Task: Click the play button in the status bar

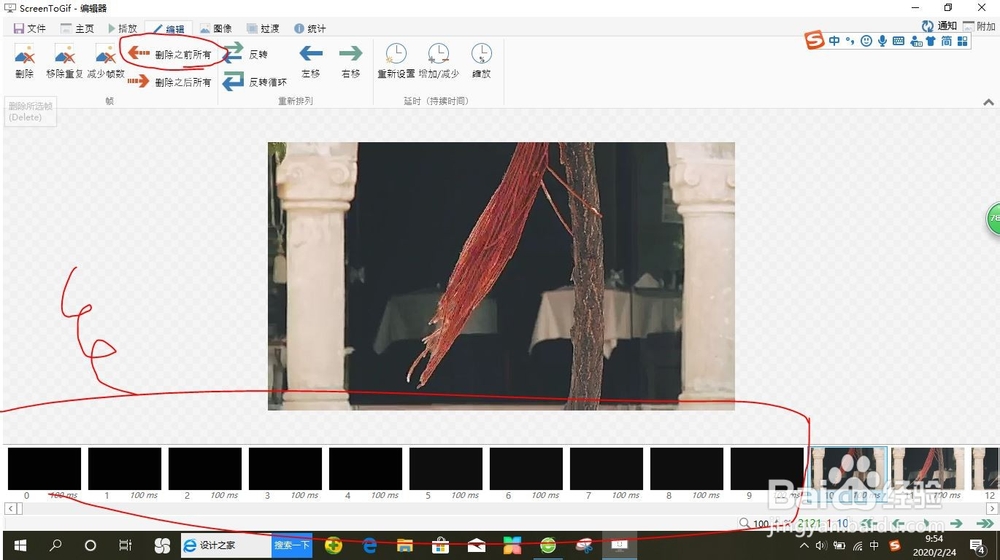Action: 927,523
